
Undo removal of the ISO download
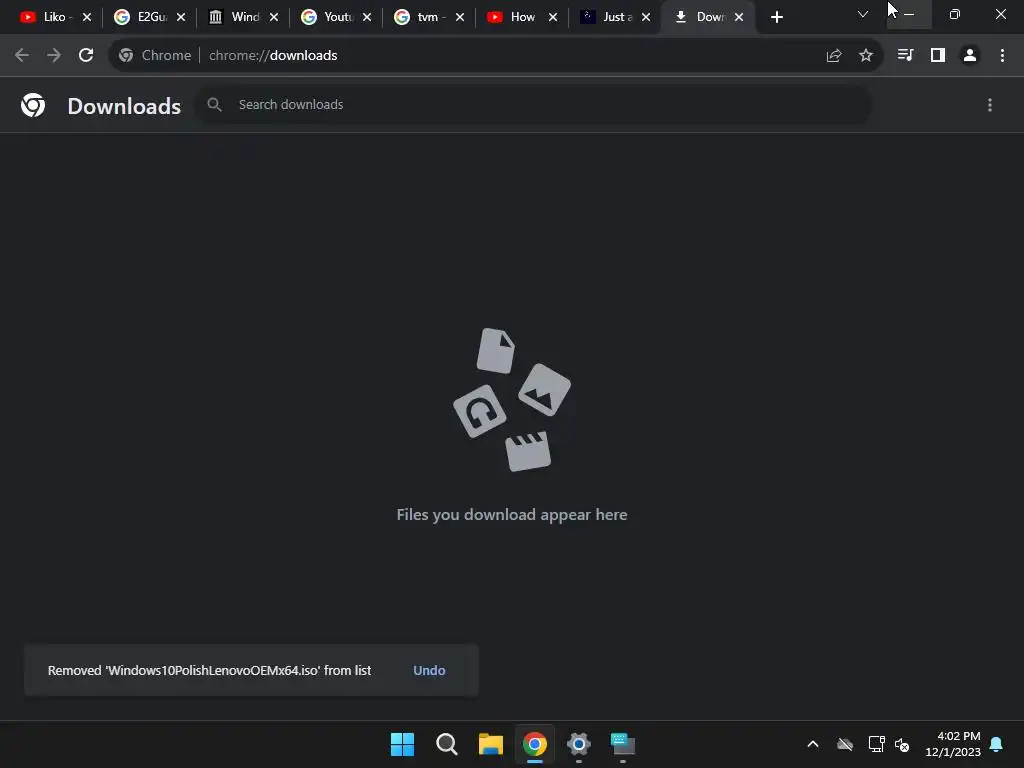pos(429,671)
